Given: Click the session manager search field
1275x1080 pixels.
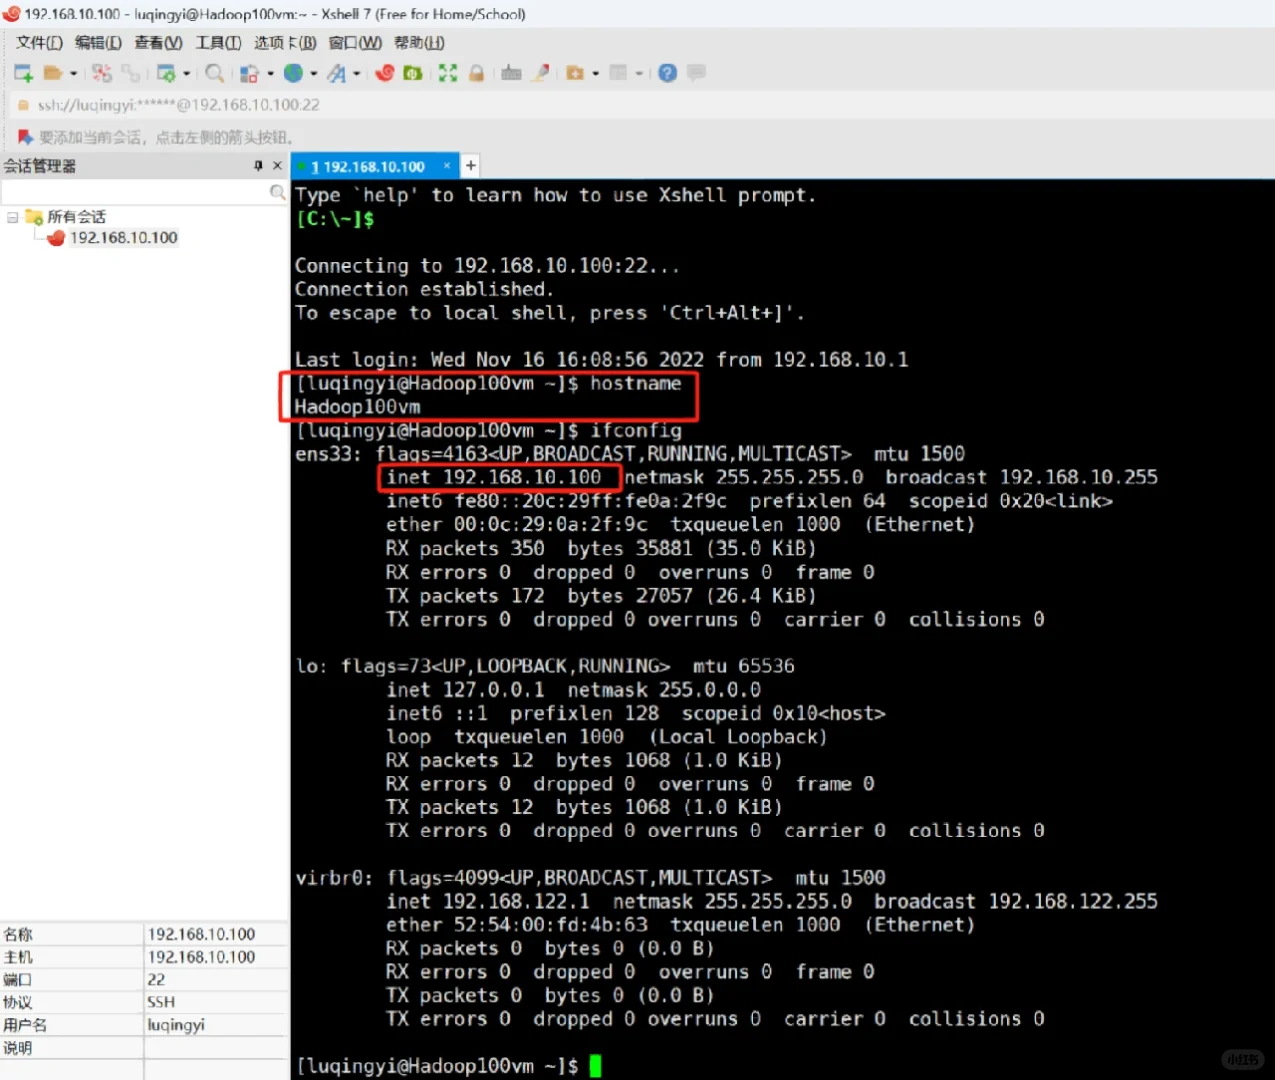Looking at the screenshot, I should click(x=136, y=192).
